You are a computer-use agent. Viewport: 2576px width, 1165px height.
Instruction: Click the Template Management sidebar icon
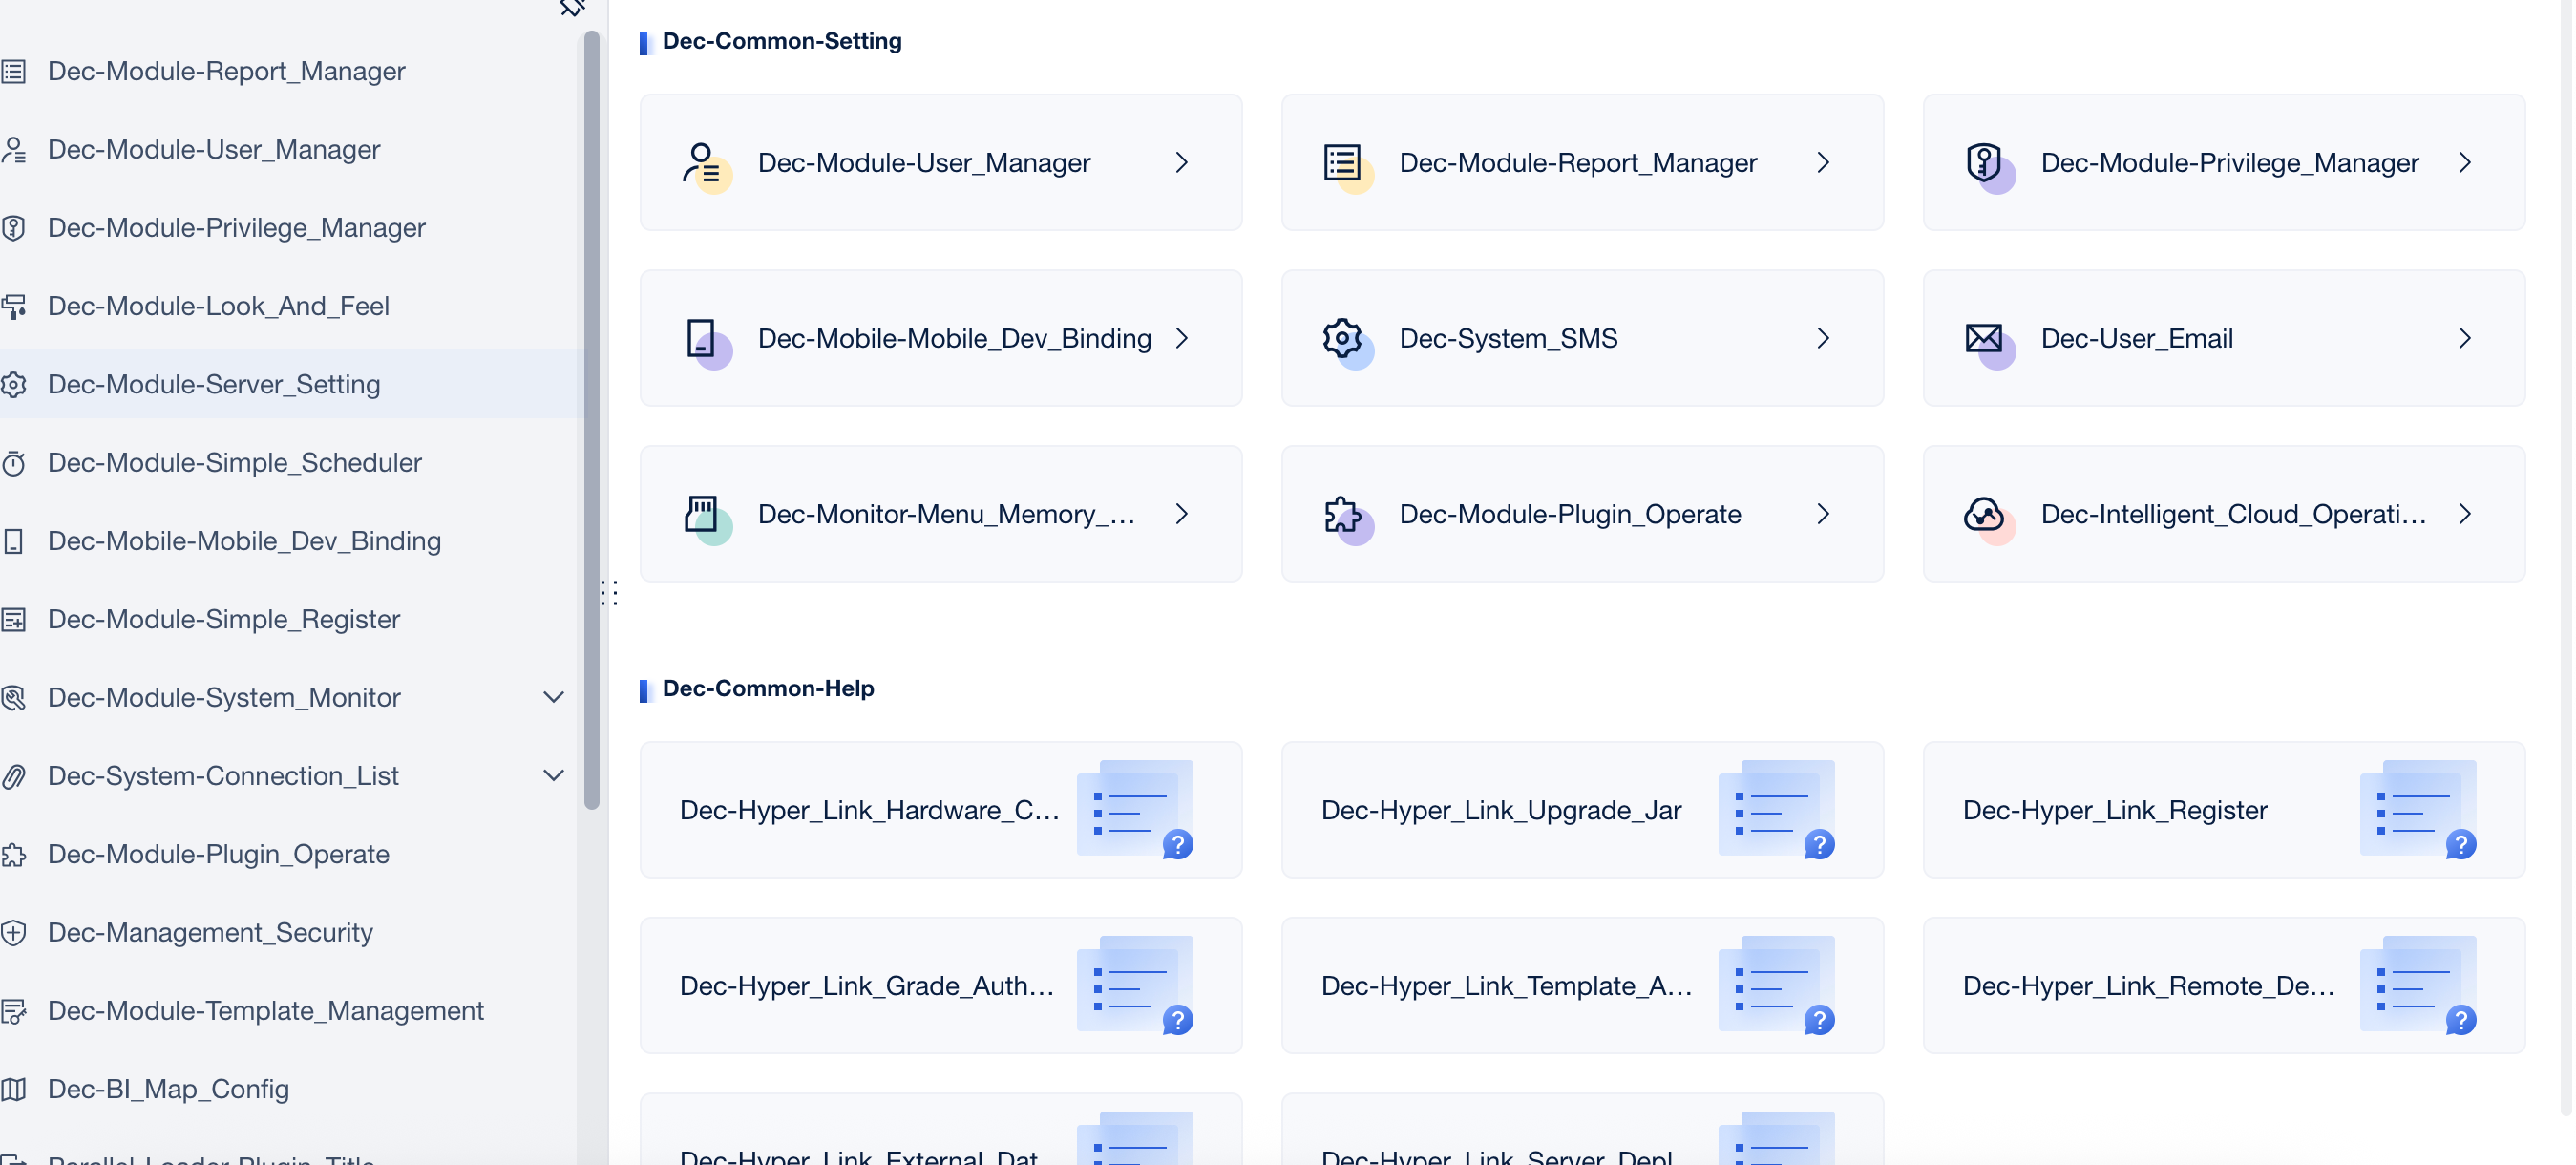[x=13, y=1011]
